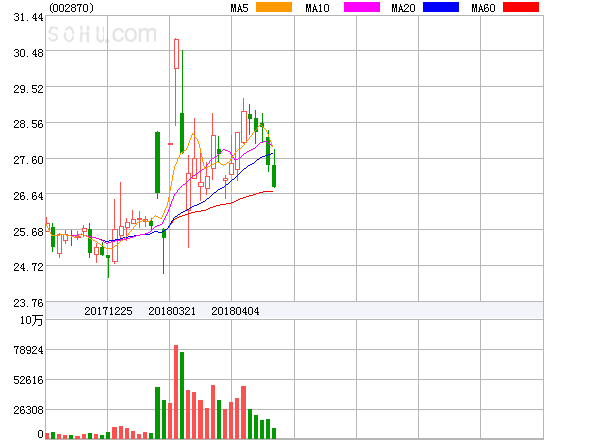600x440 pixels.
Task: Click the 20180404 date label
Action: 235,311
